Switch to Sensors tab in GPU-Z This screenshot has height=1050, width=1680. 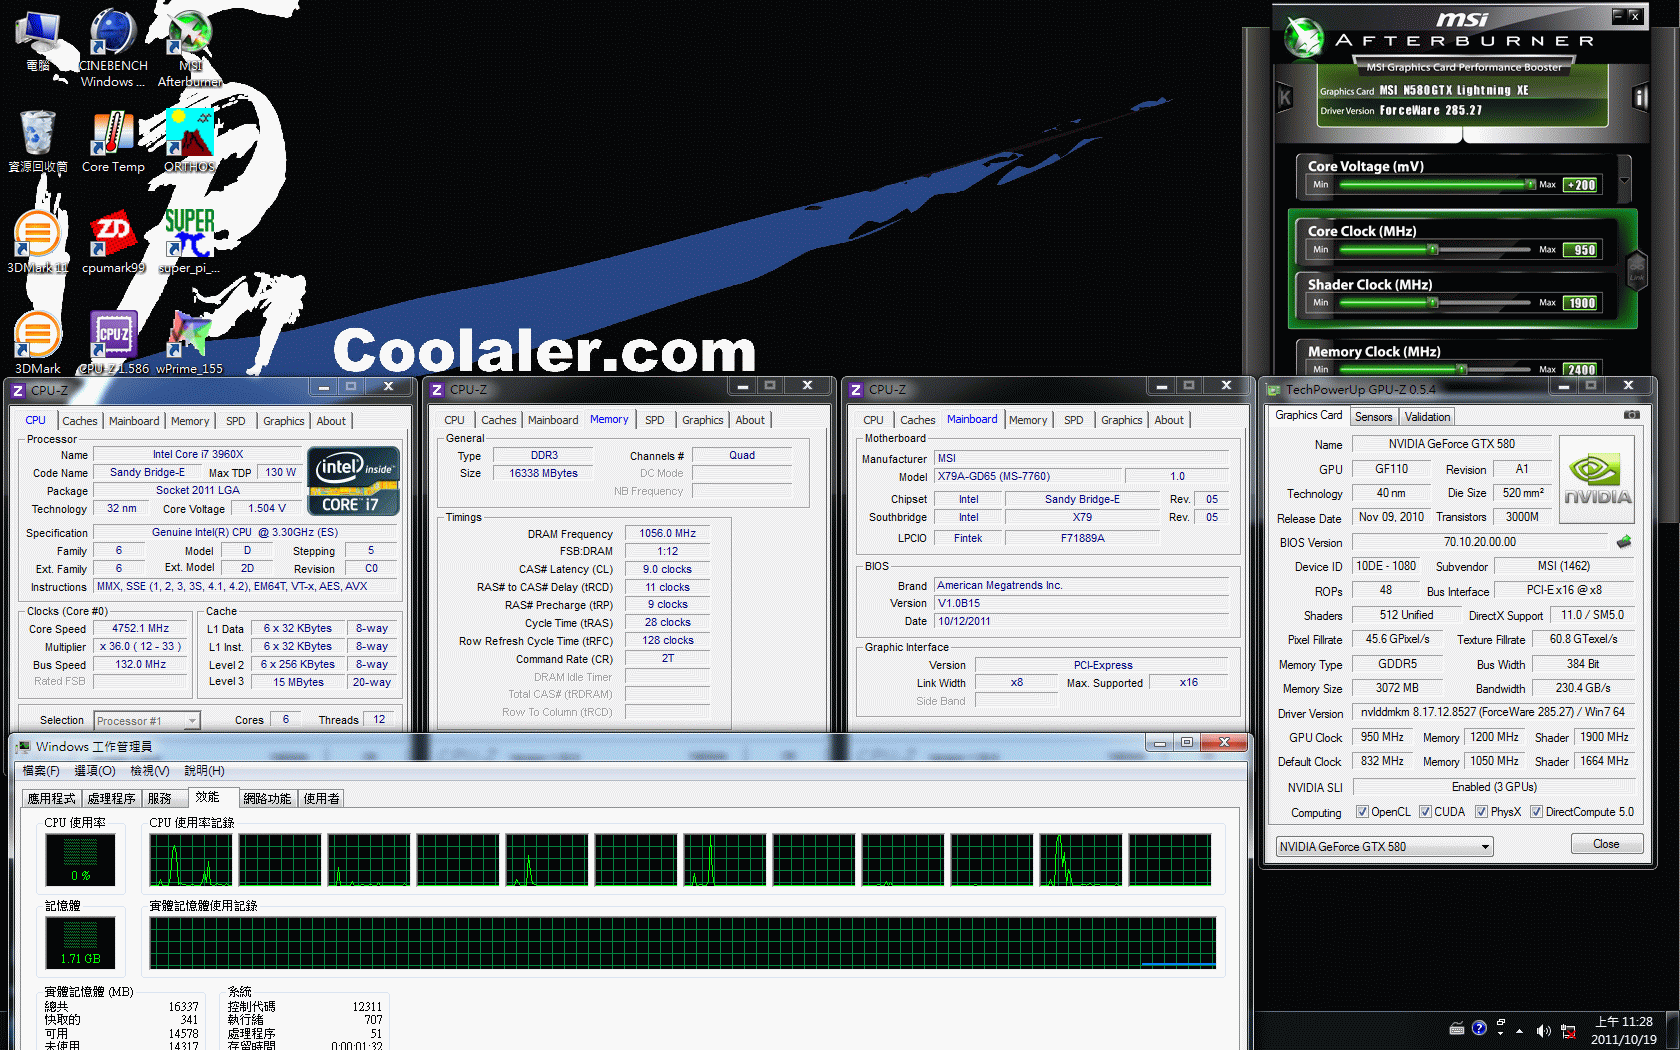coord(1373,417)
